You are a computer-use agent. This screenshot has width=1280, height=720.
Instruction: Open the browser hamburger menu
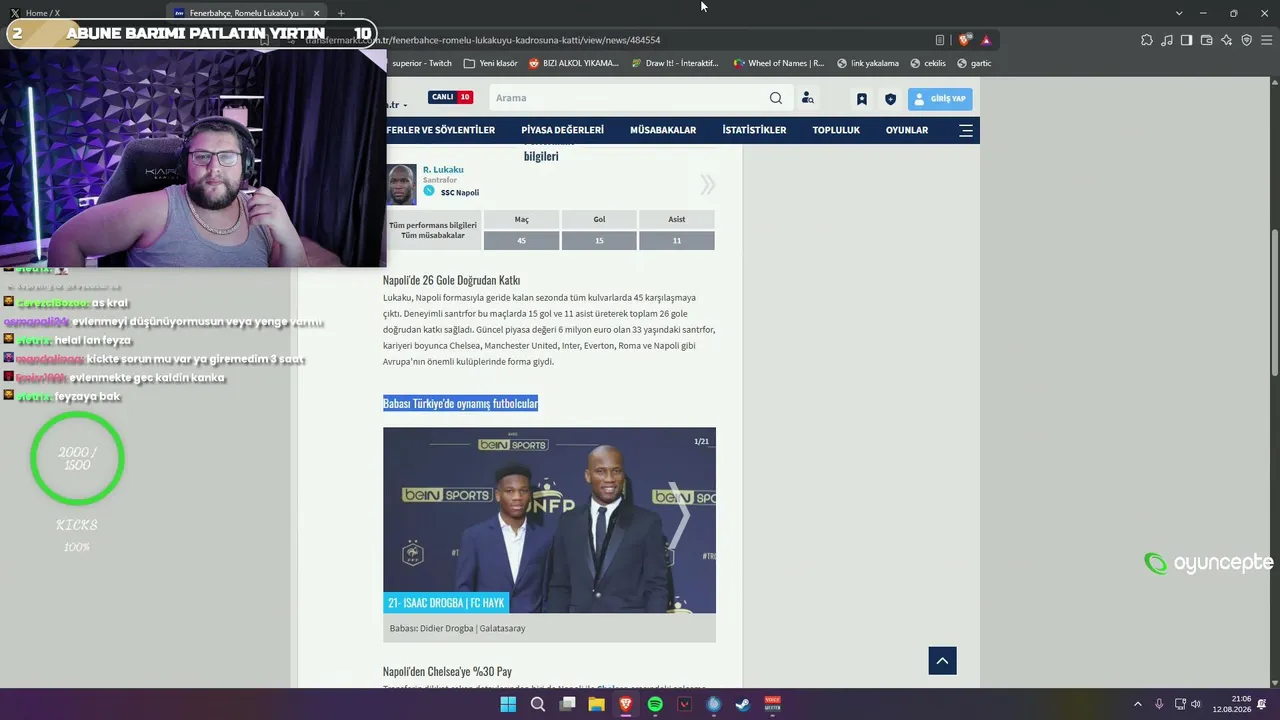[1266, 40]
